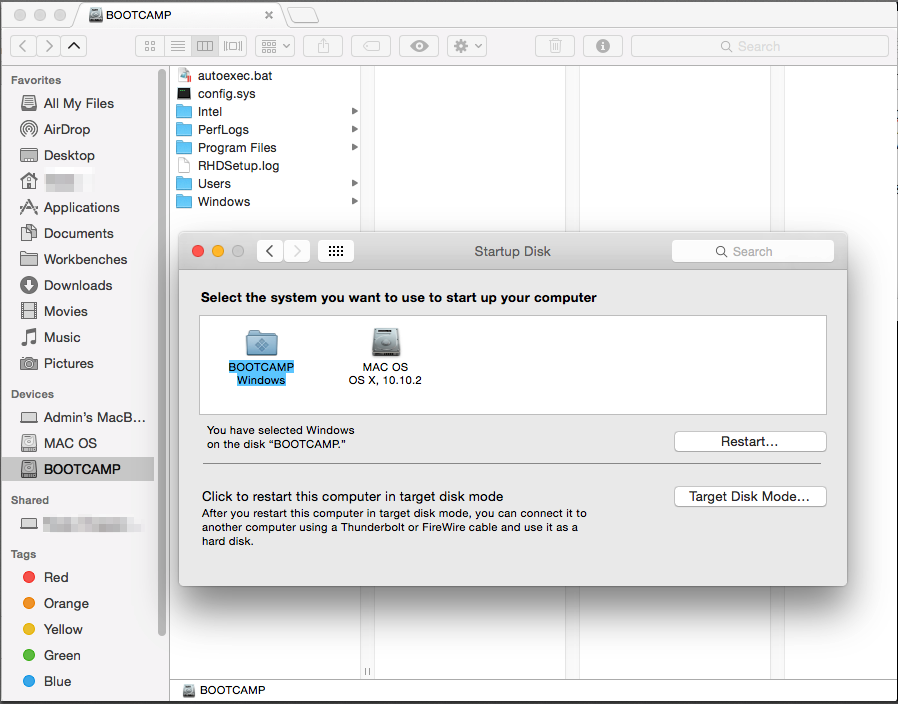Click the Finder sidebar scrollbar
This screenshot has width=898, height=704.
(162, 352)
